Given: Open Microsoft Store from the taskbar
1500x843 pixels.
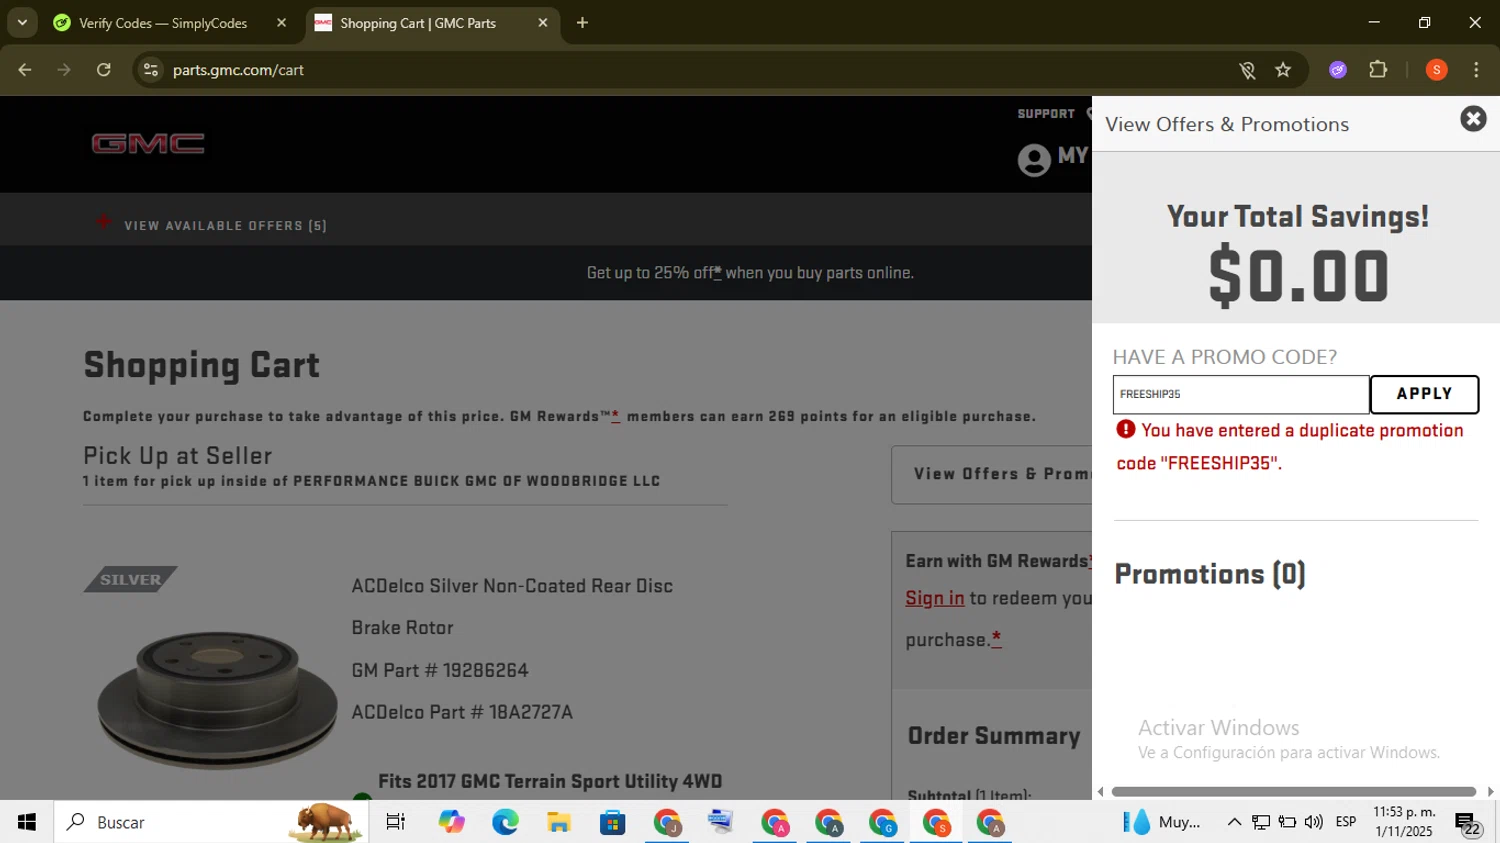Looking at the screenshot, I should (x=613, y=822).
